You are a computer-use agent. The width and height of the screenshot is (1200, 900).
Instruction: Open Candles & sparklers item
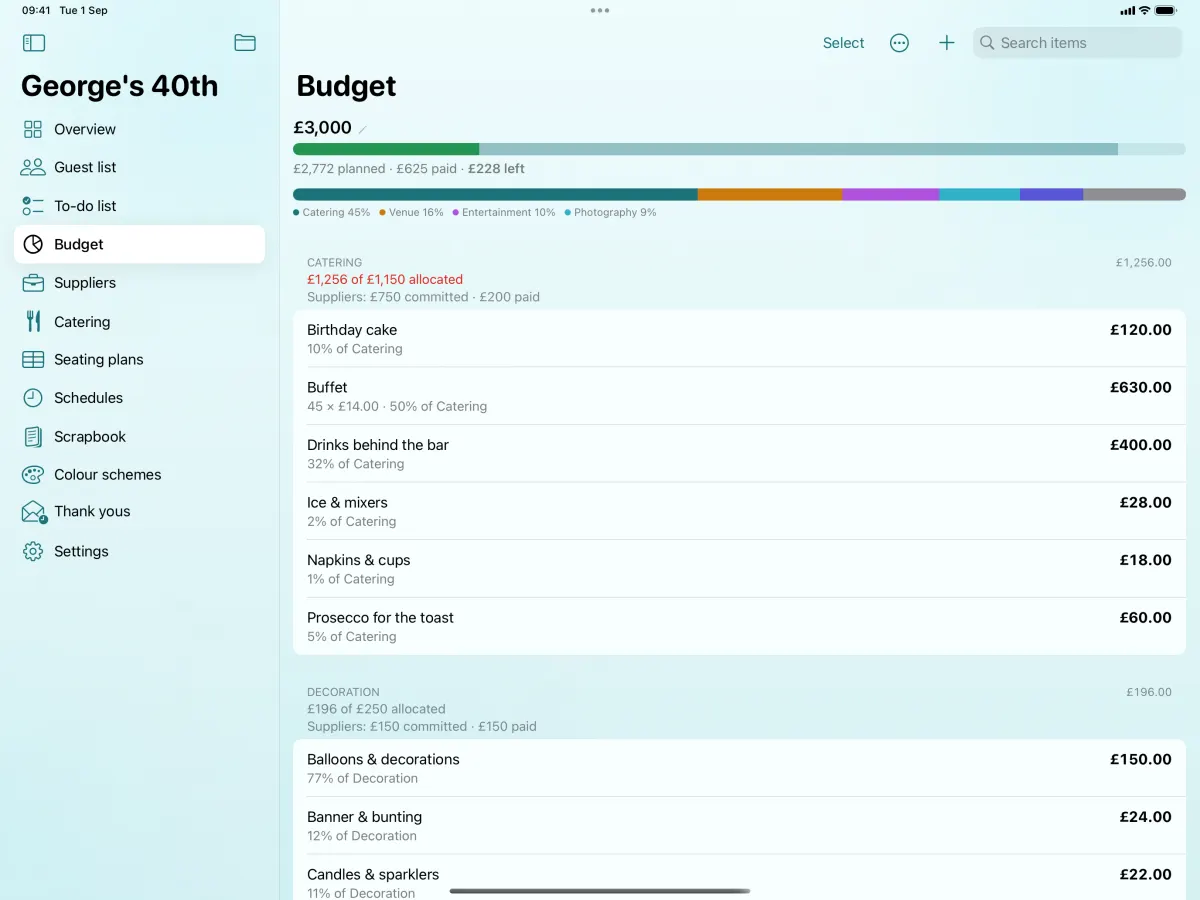[739, 878]
